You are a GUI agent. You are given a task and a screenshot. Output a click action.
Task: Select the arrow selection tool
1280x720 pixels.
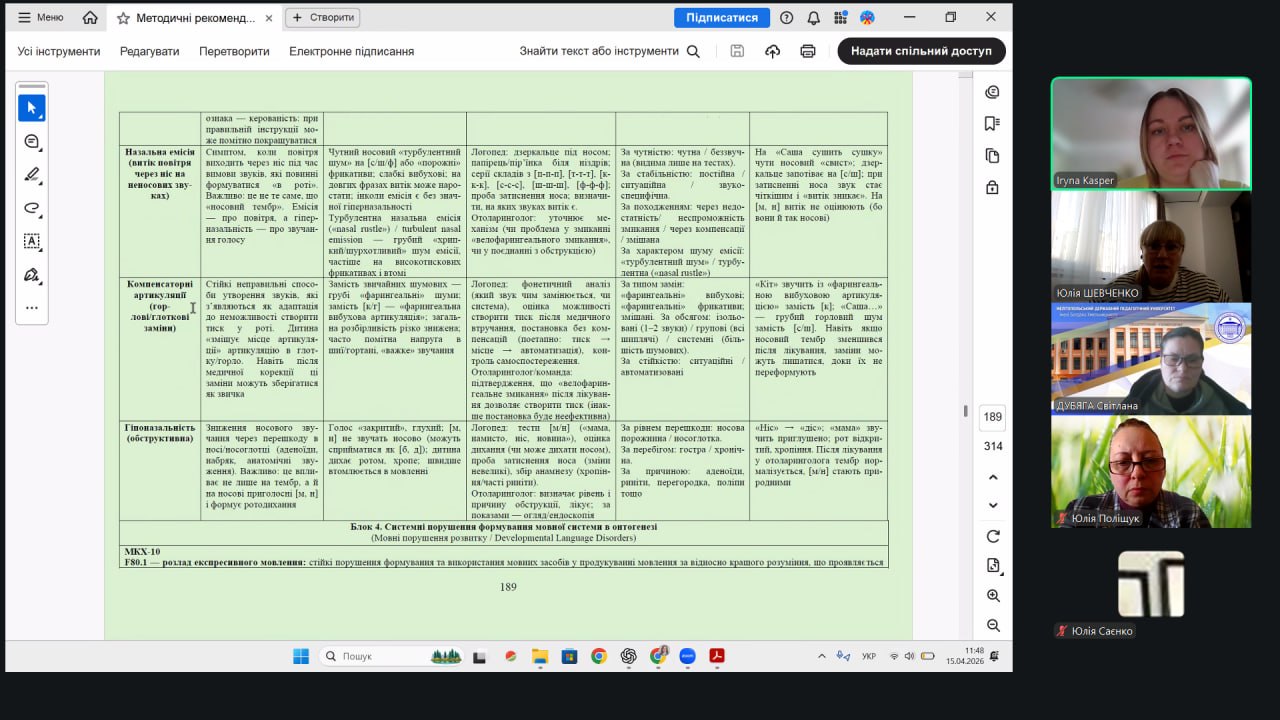31,108
